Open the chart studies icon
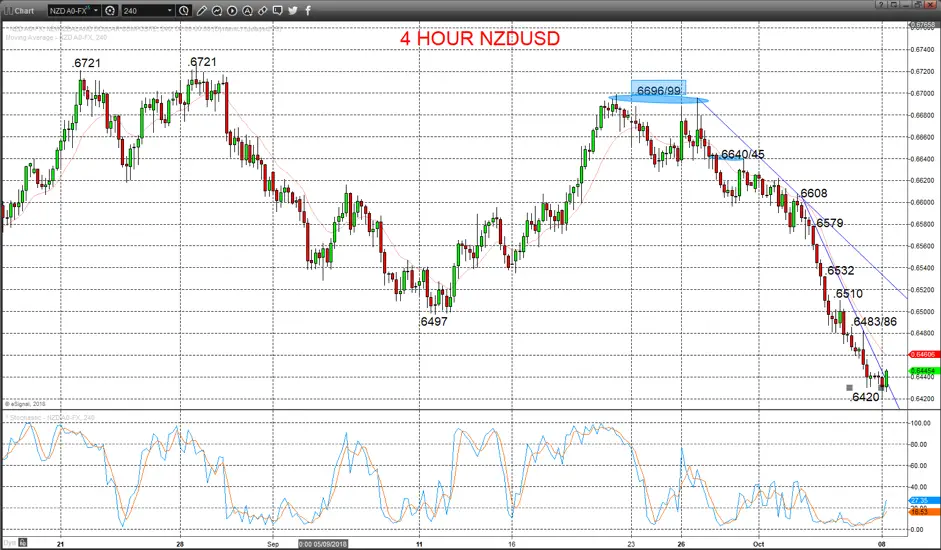This screenshot has width=941, height=550. [x=217, y=11]
